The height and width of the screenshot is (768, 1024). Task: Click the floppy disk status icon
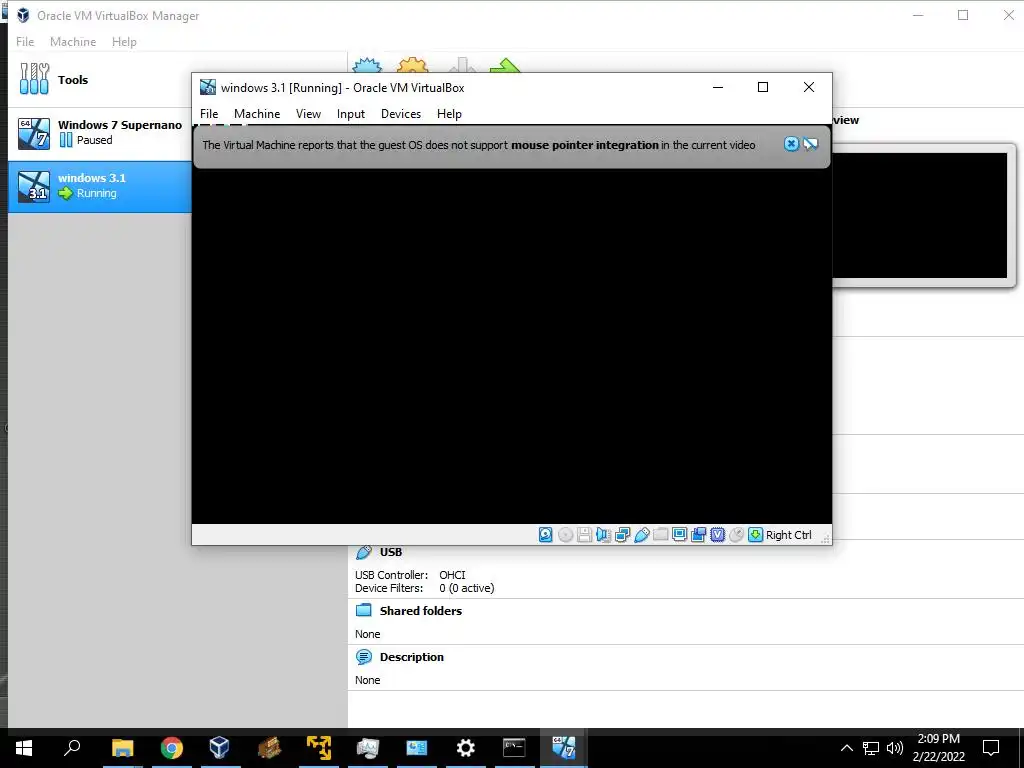tap(584, 535)
